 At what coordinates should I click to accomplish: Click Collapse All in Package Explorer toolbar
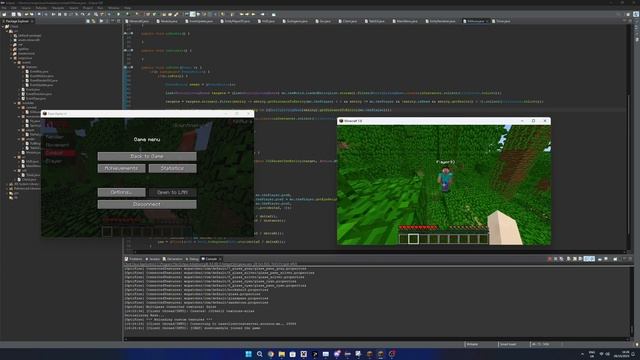88,21
